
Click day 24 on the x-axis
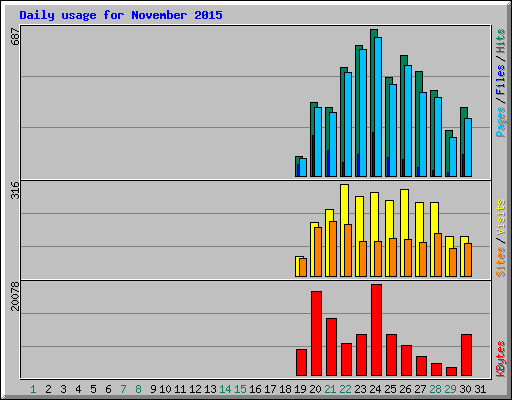(375, 389)
